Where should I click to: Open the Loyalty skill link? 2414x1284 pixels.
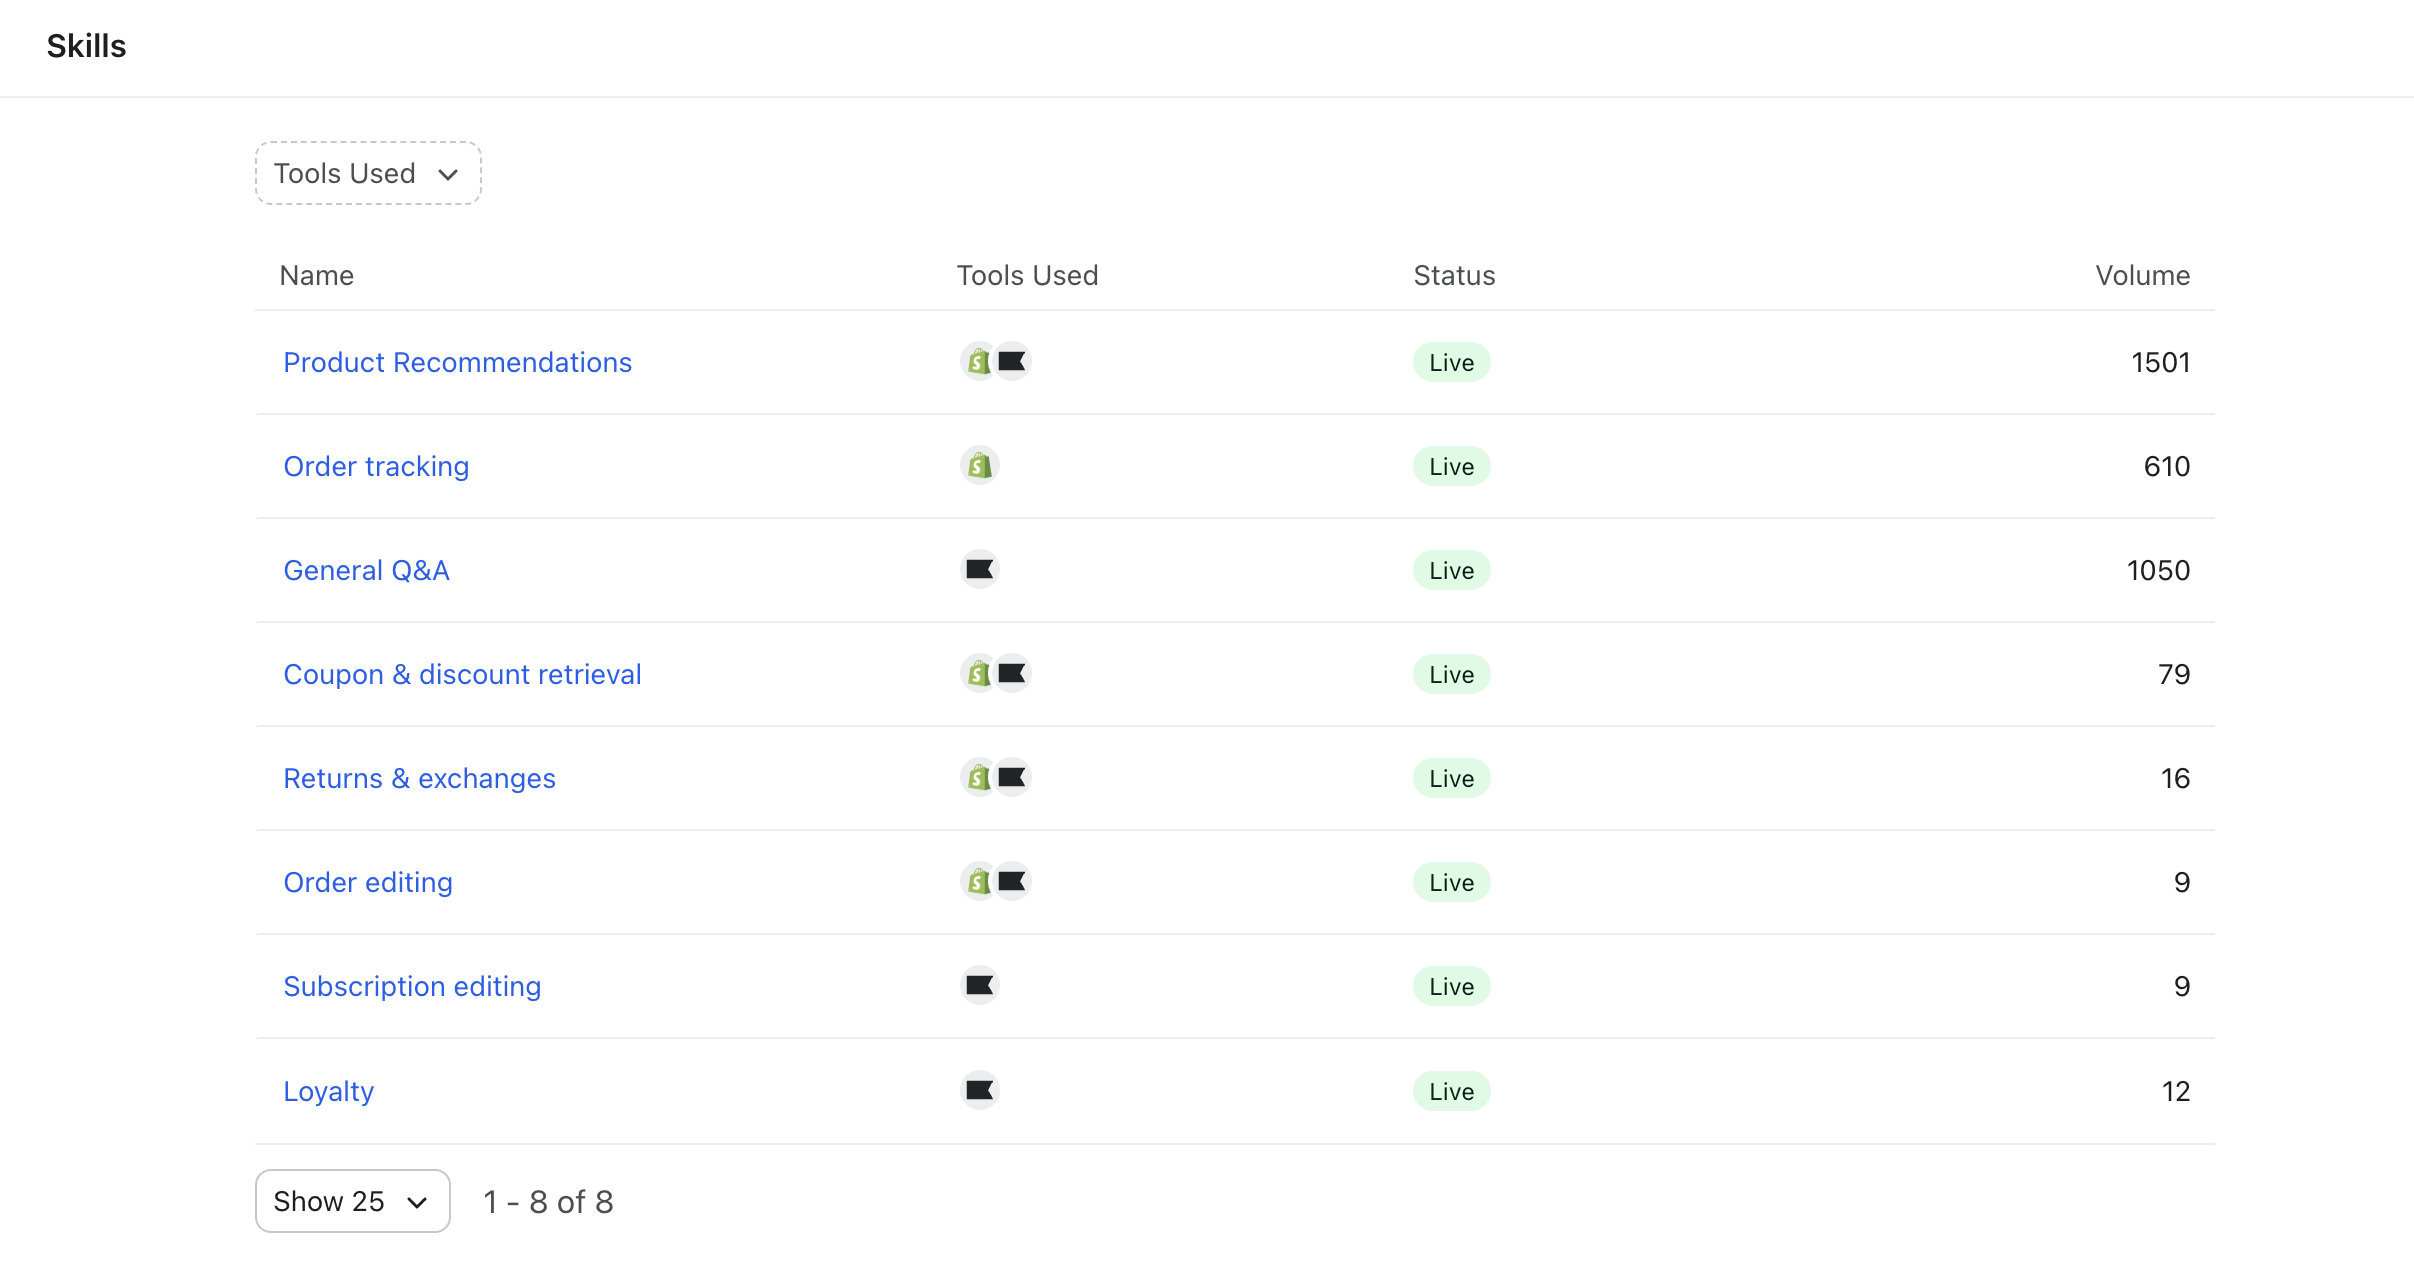(328, 1091)
